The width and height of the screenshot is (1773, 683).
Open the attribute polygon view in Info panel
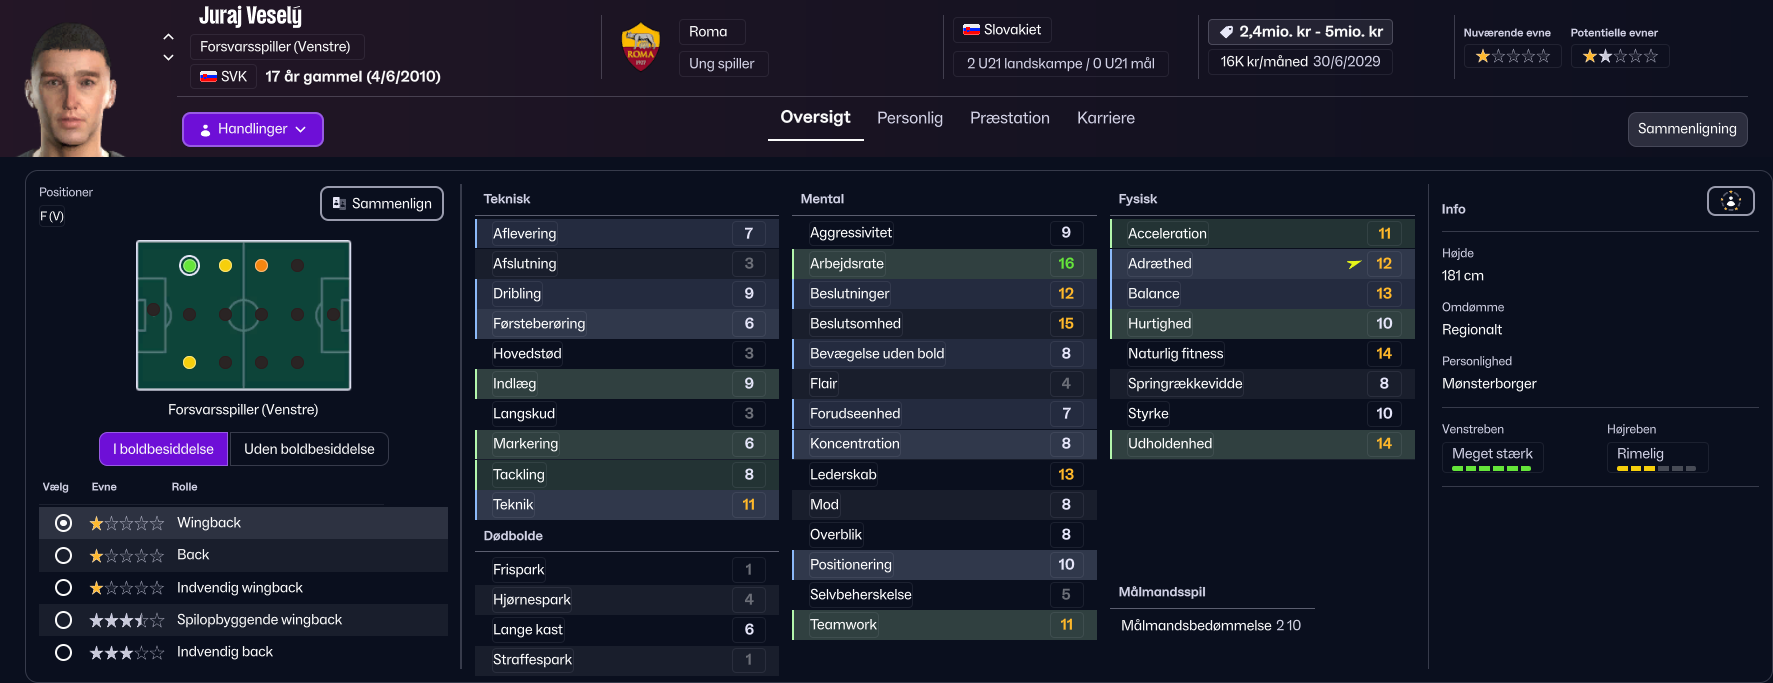point(1730,202)
